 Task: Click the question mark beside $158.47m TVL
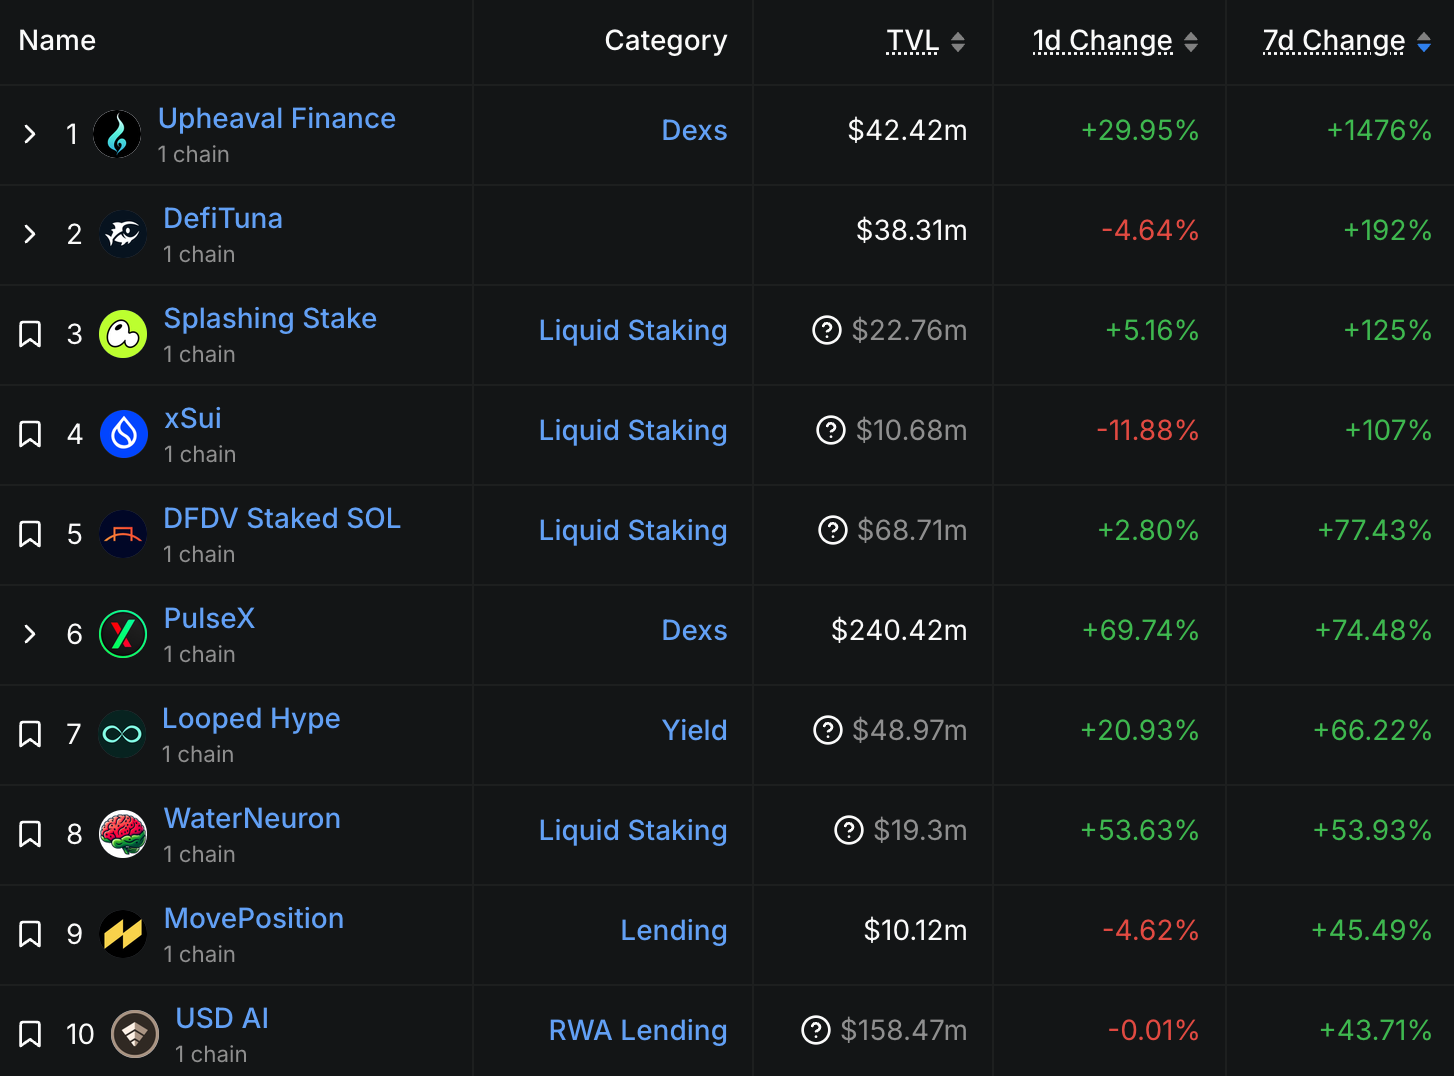tap(816, 1030)
